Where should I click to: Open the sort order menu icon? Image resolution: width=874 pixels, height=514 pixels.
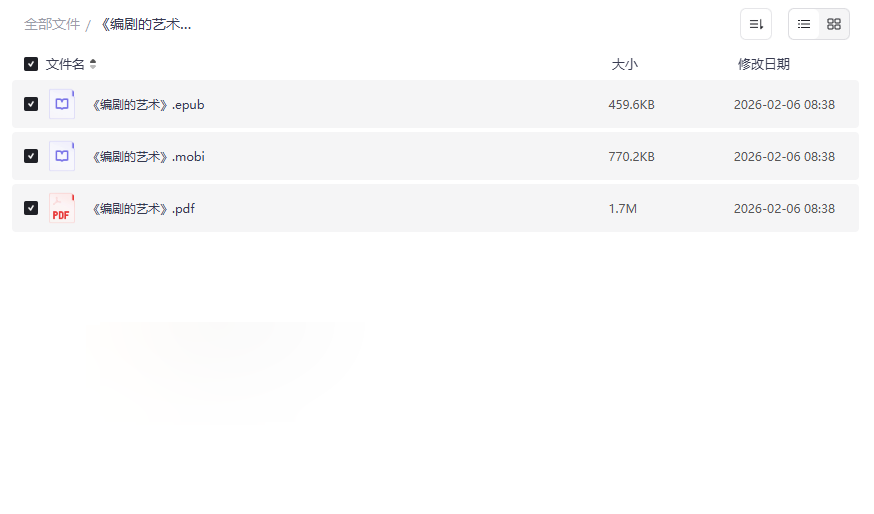click(756, 24)
